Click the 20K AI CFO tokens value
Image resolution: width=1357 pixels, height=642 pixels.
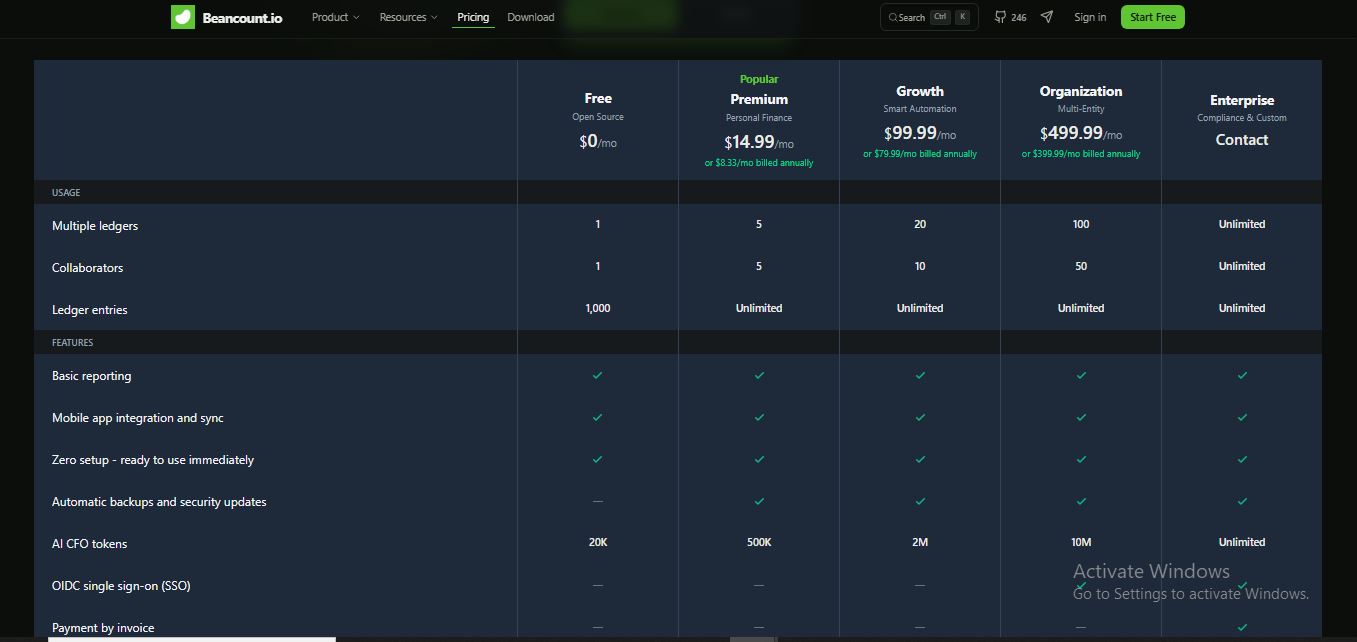coord(598,542)
